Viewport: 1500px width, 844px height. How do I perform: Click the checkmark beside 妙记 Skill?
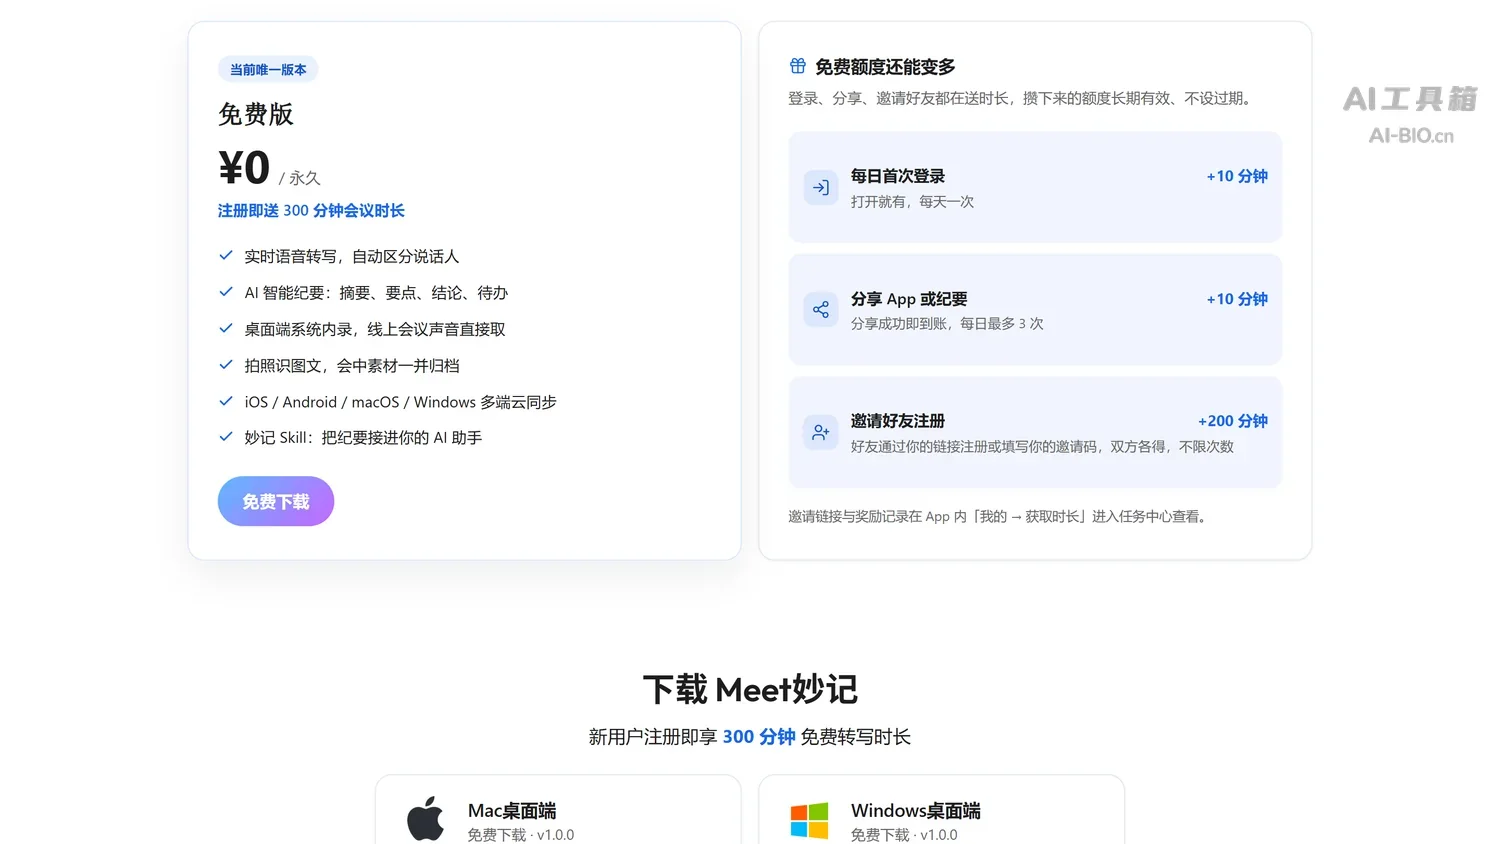coord(226,437)
